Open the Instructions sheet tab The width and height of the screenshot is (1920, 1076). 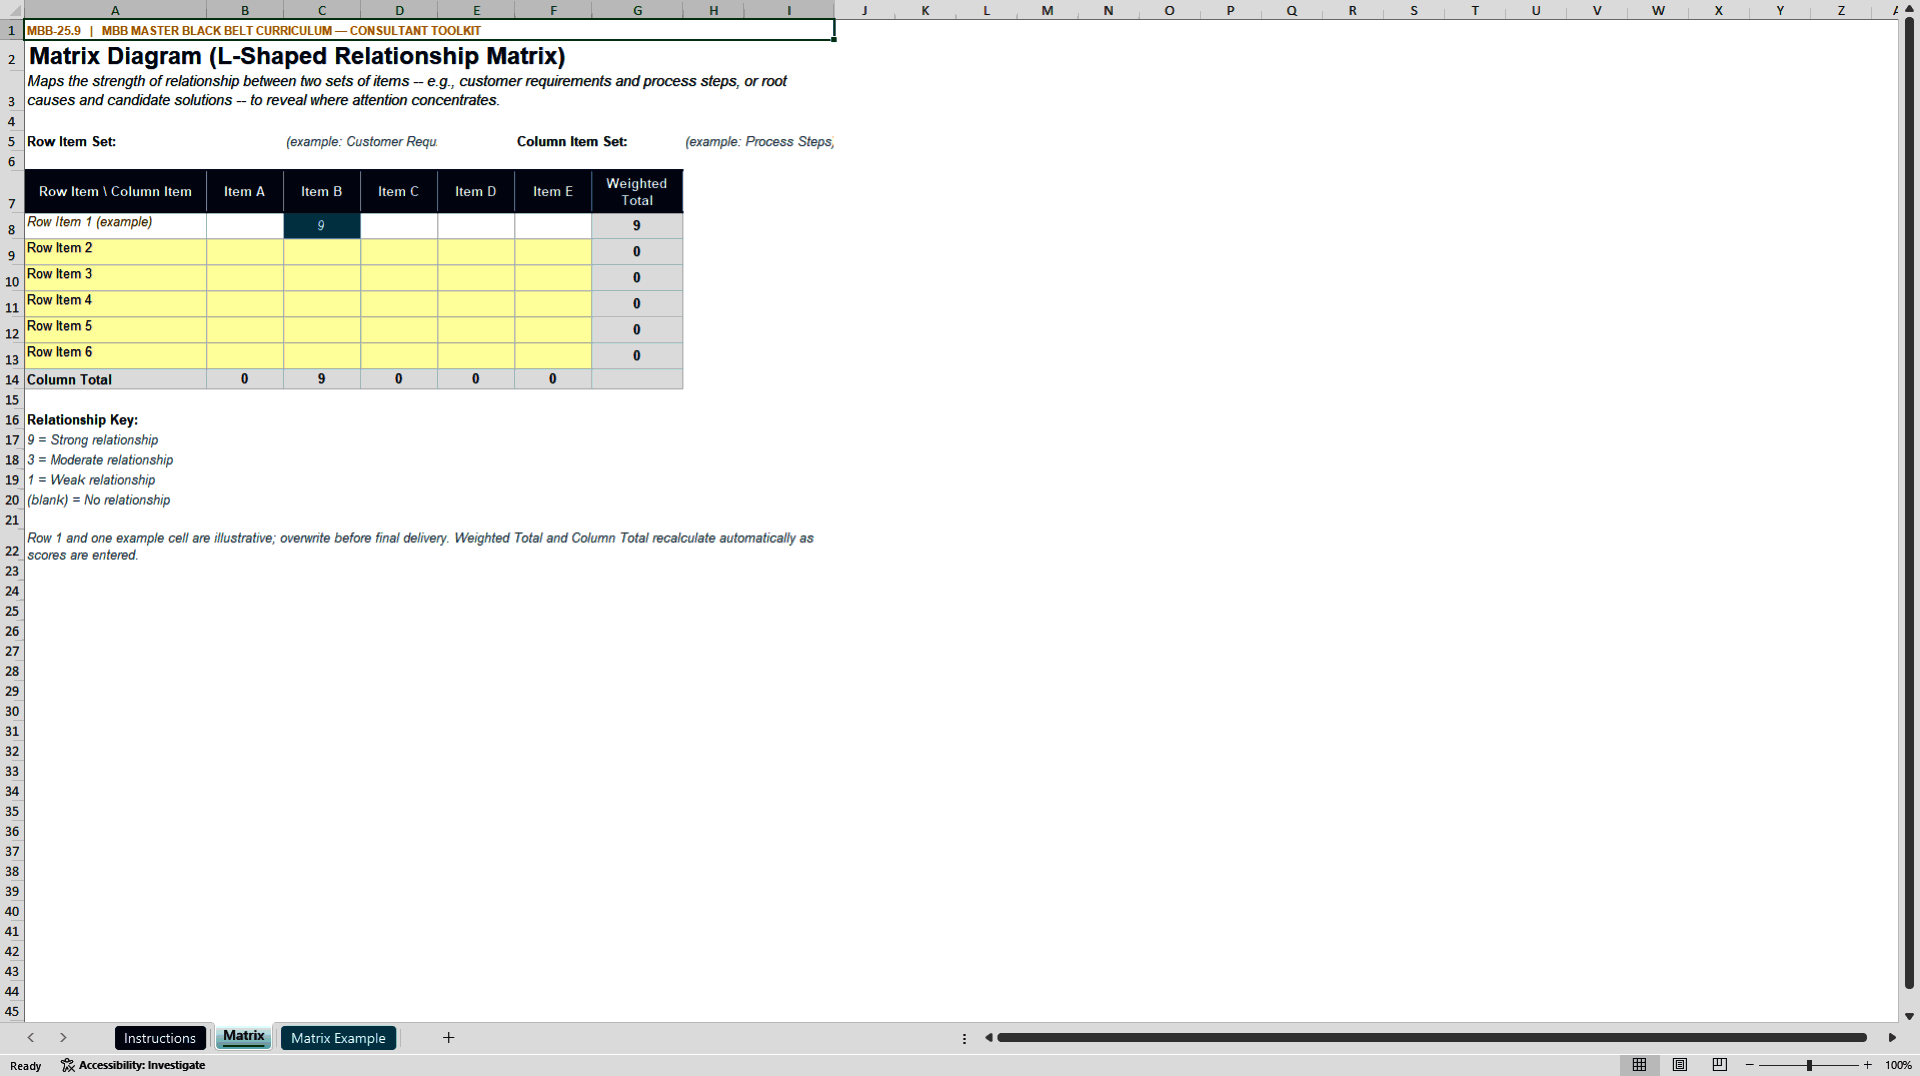point(160,1038)
